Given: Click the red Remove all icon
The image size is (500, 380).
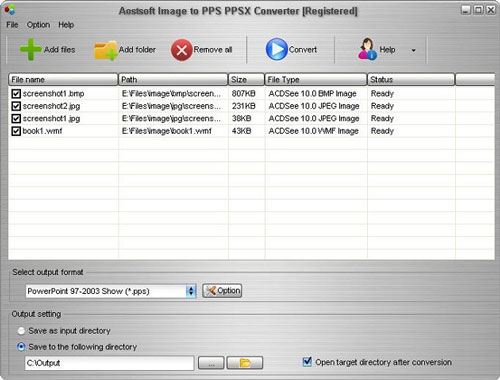Looking at the screenshot, I should pos(182,50).
